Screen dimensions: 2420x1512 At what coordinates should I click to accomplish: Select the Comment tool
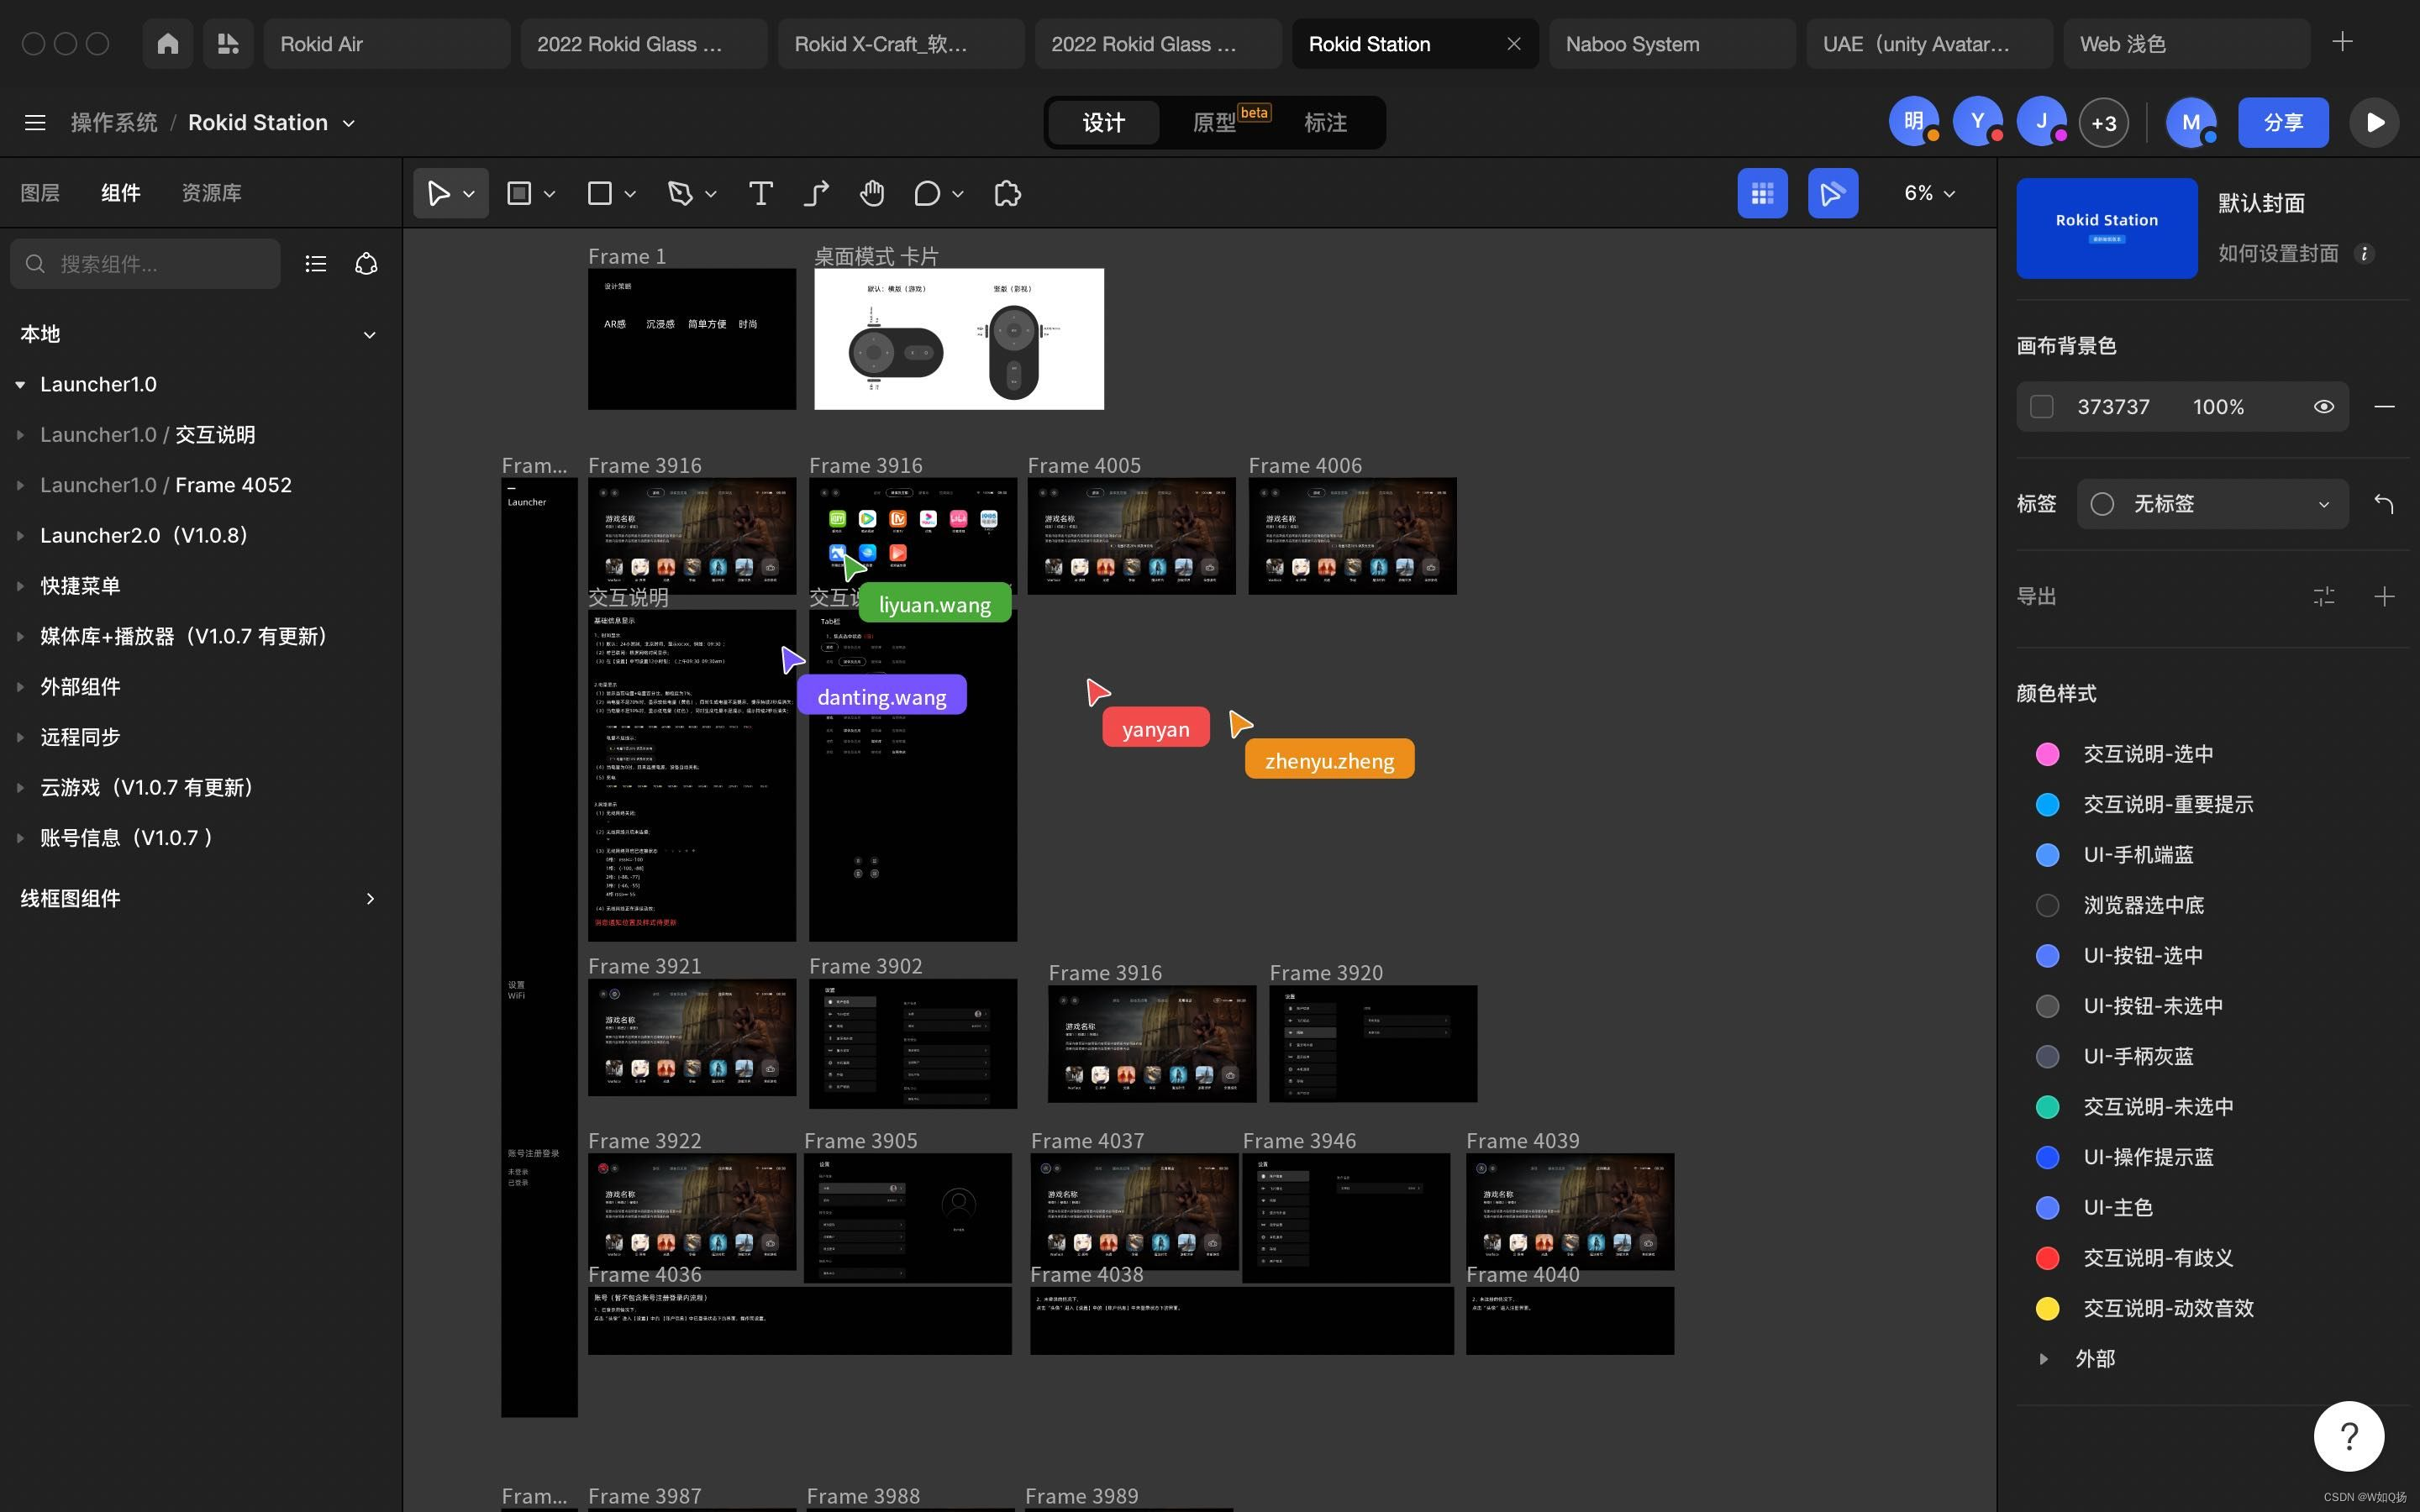pyautogui.click(x=927, y=193)
